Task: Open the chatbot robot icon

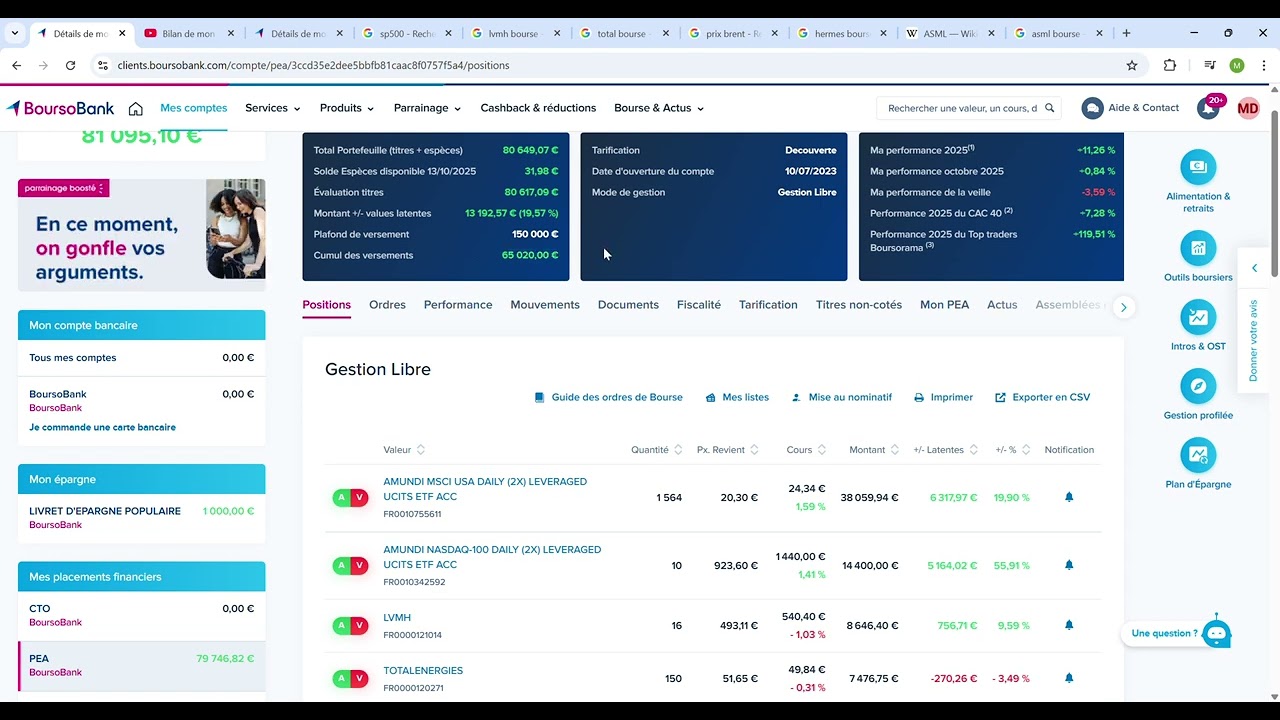Action: (1216, 633)
